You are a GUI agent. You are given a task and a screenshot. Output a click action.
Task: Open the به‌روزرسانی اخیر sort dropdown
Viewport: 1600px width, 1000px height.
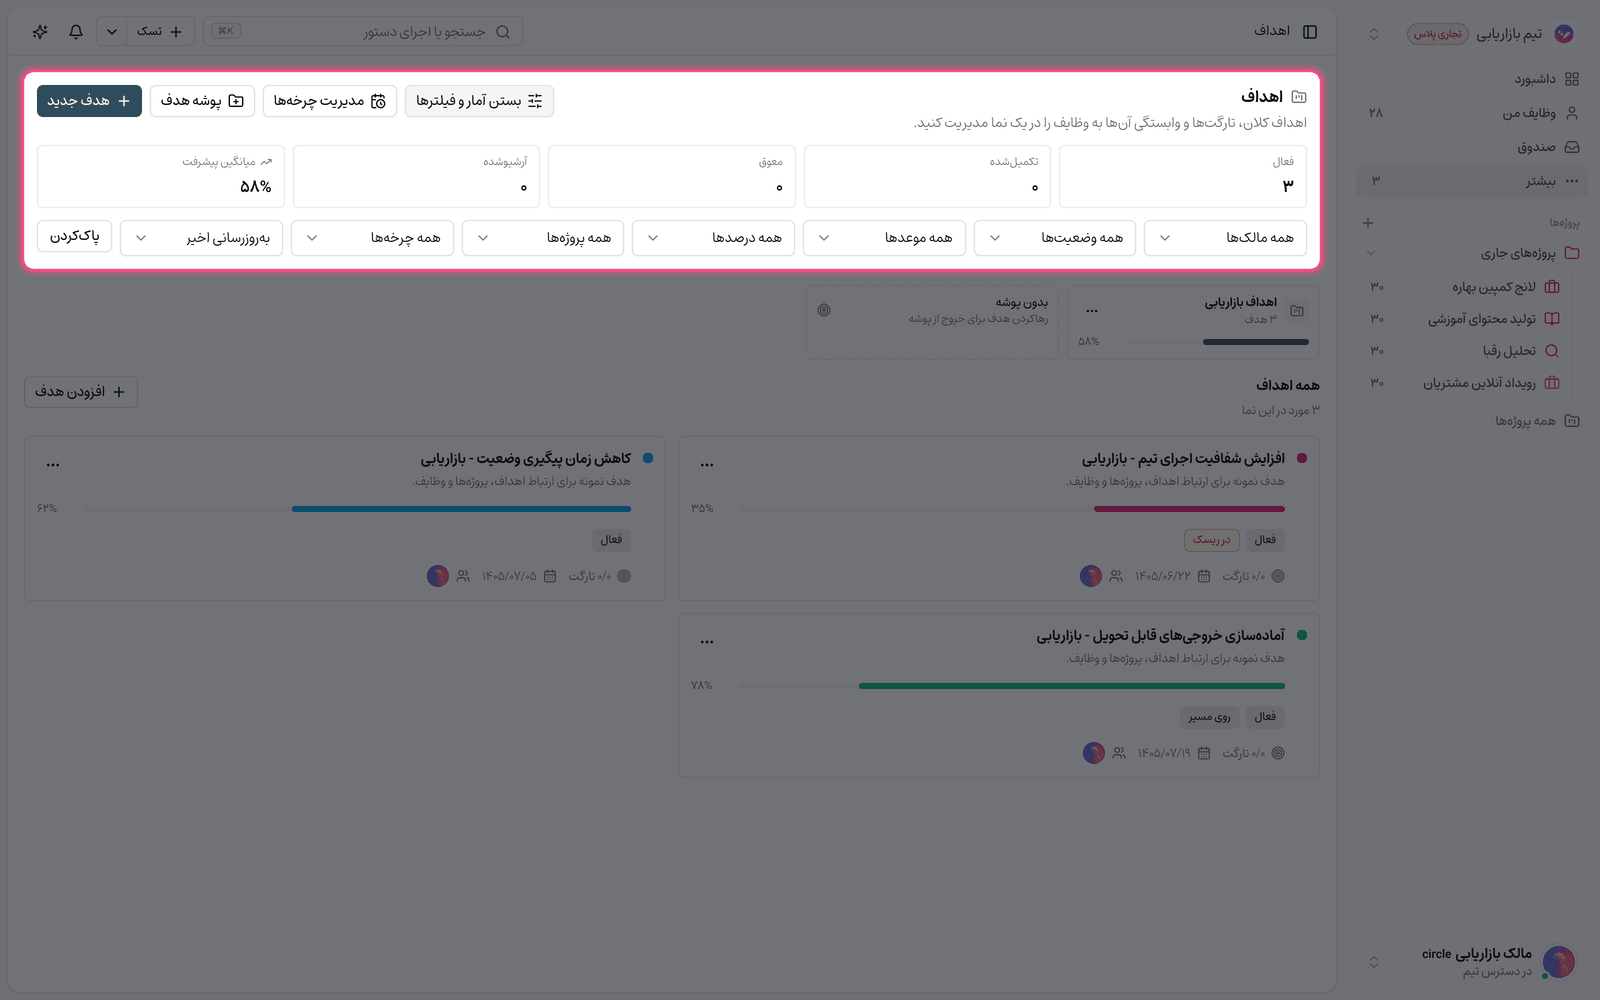201,238
